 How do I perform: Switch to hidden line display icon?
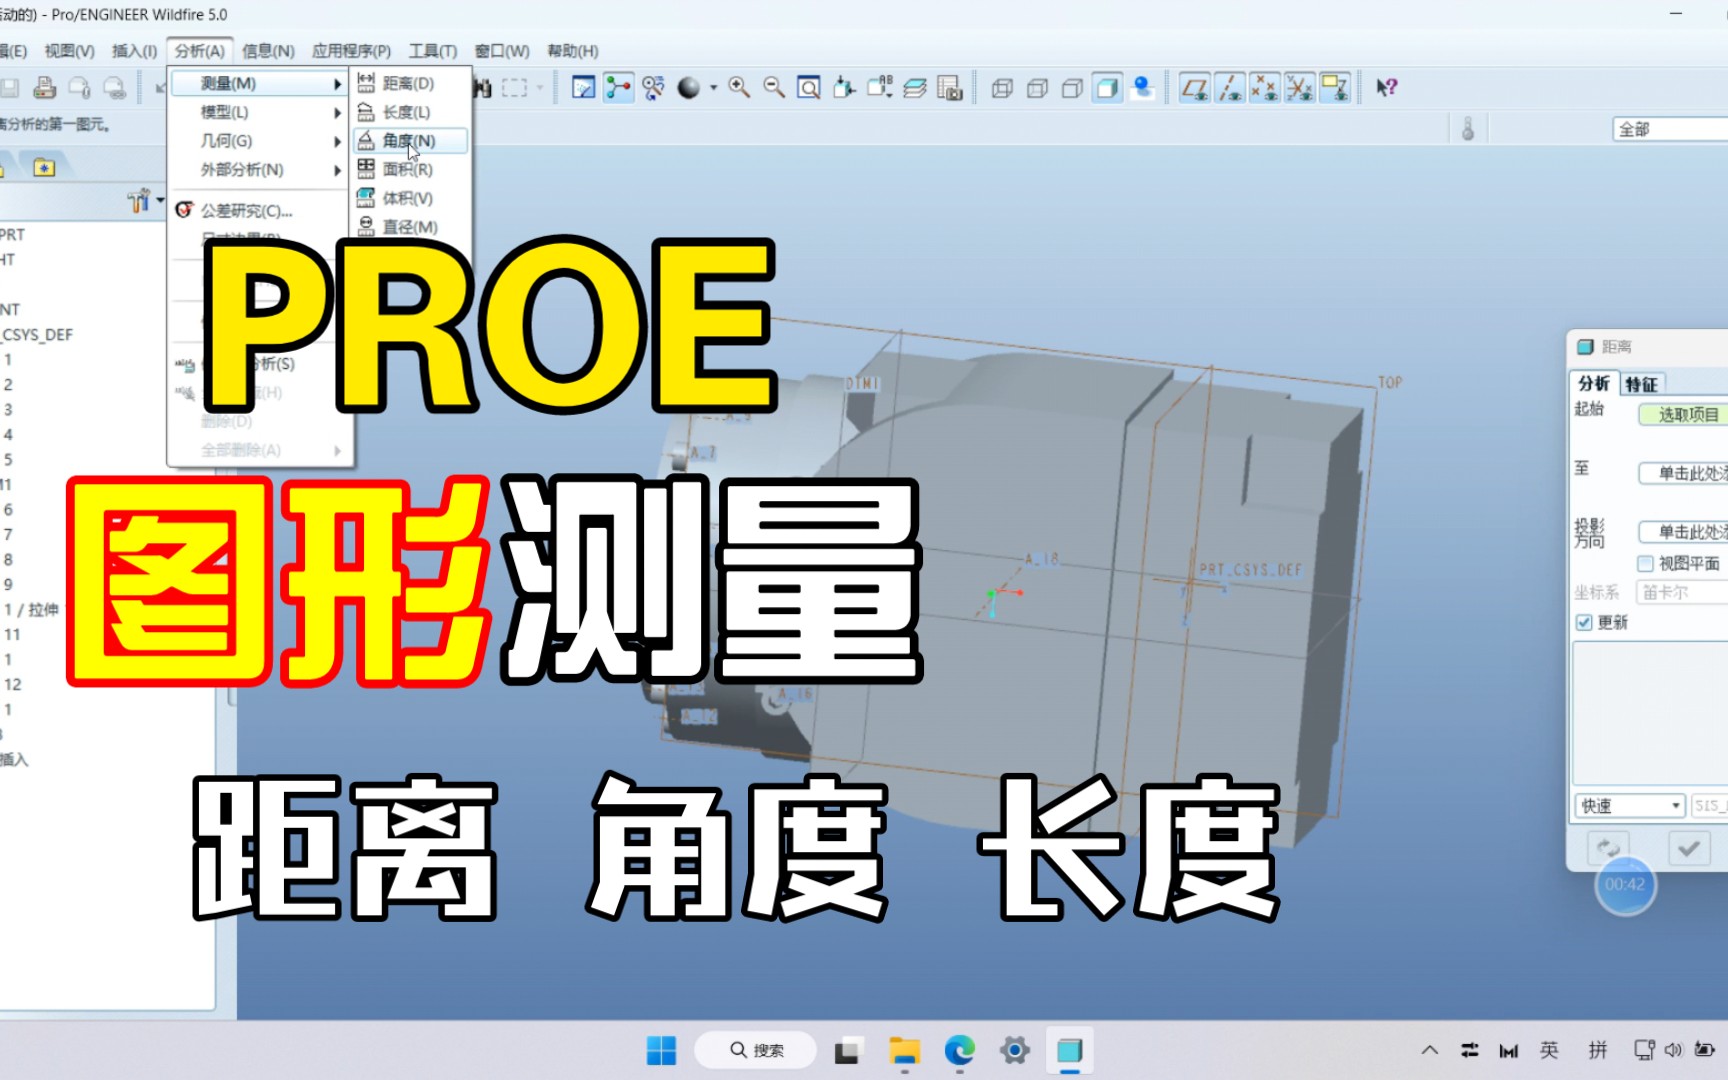click(1037, 88)
